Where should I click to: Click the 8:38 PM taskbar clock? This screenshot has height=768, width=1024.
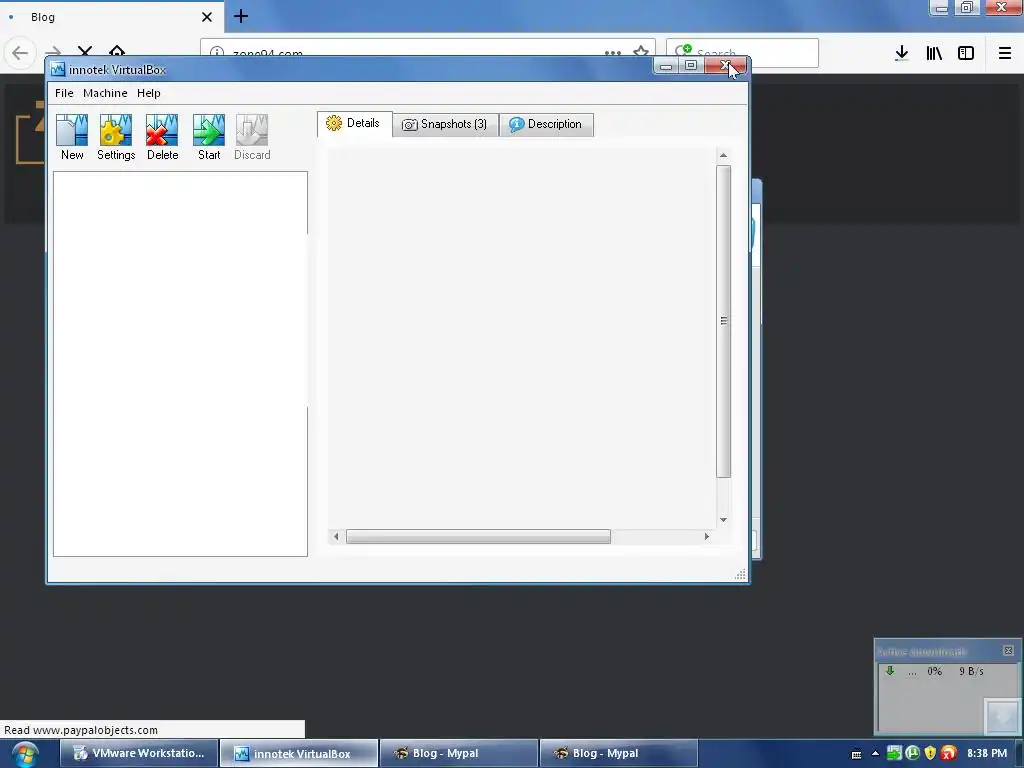coord(987,753)
